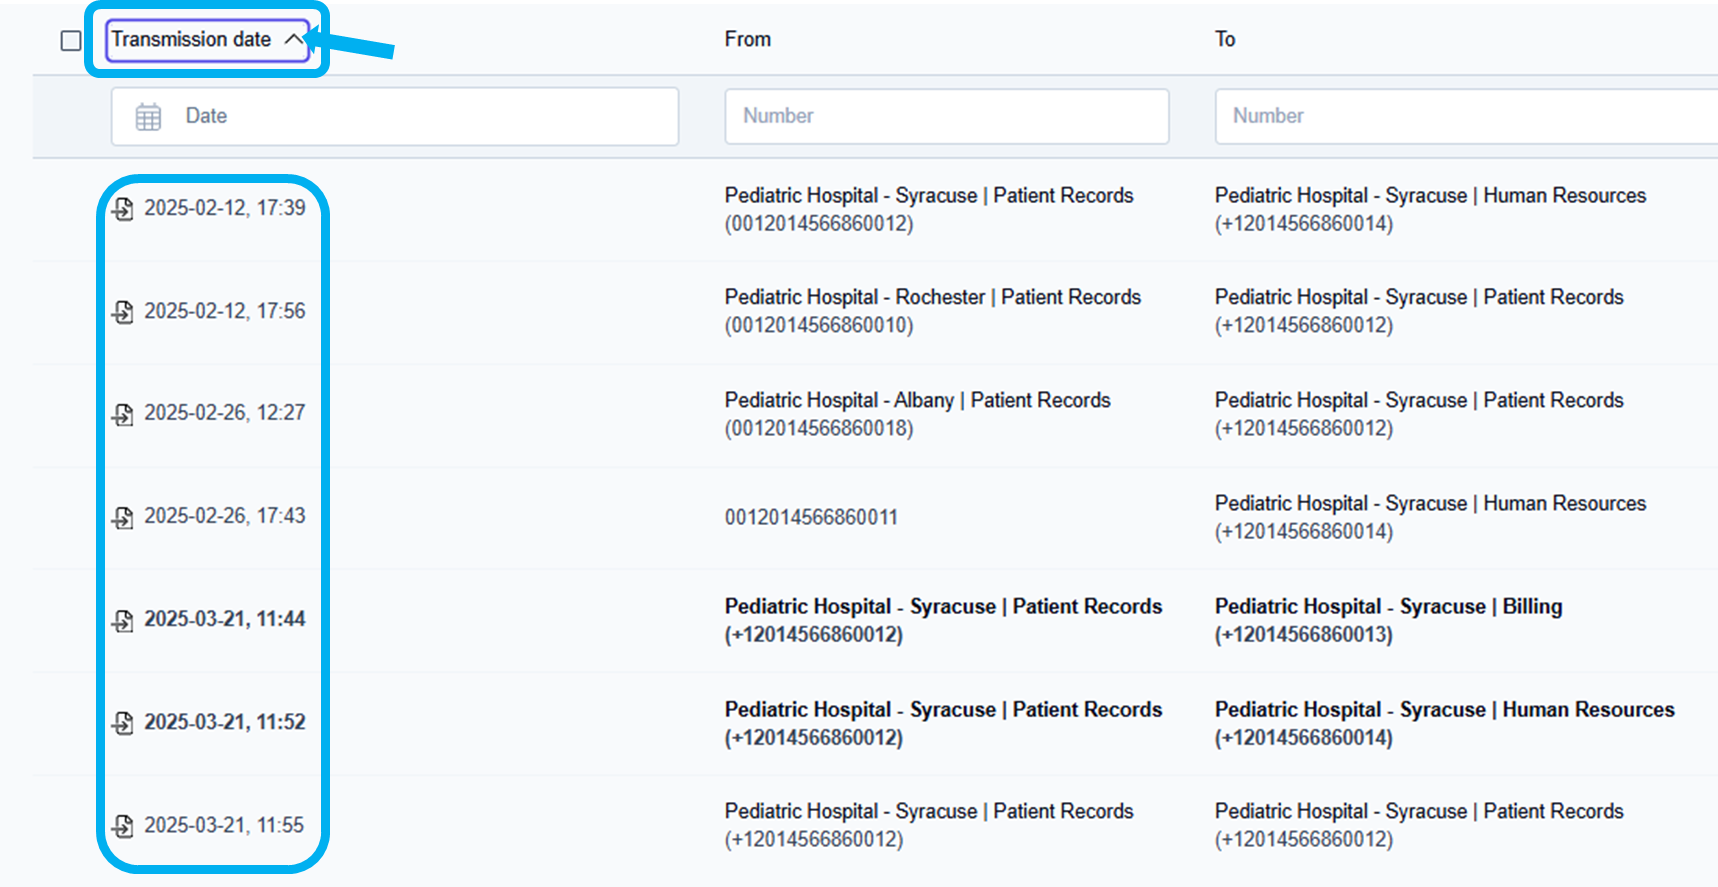Click the fax icon beside 2025-03-21, 11:44

[x=123, y=620]
